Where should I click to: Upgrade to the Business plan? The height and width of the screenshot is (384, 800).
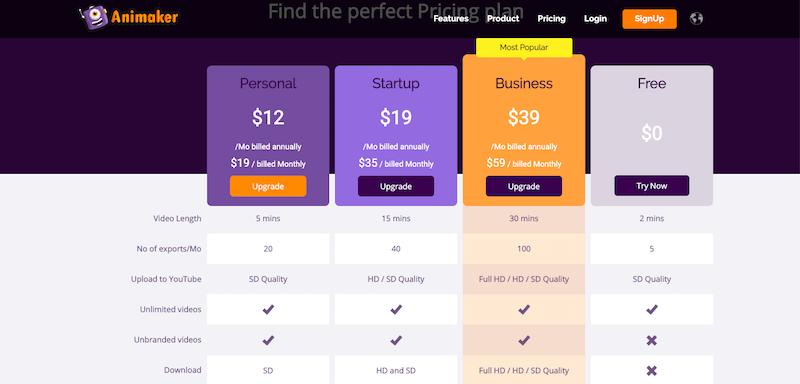click(524, 186)
